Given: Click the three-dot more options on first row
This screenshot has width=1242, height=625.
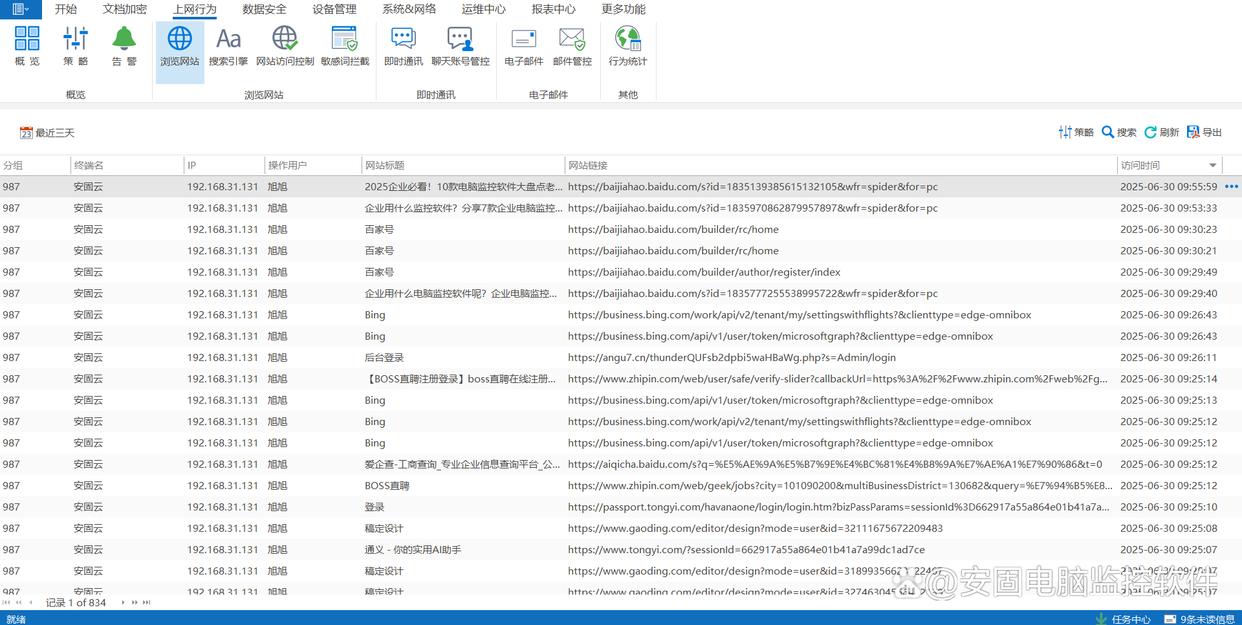Looking at the screenshot, I should click(x=1231, y=187).
